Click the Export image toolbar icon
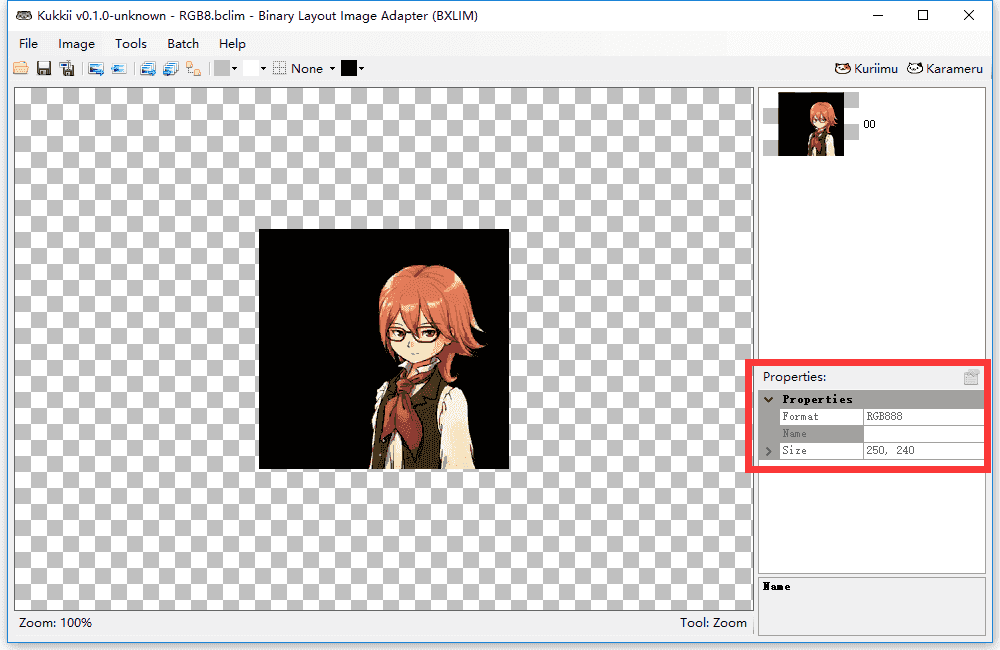Image resolution: width=1000 pixels, height=650 pixels. [x=96, y=68]
